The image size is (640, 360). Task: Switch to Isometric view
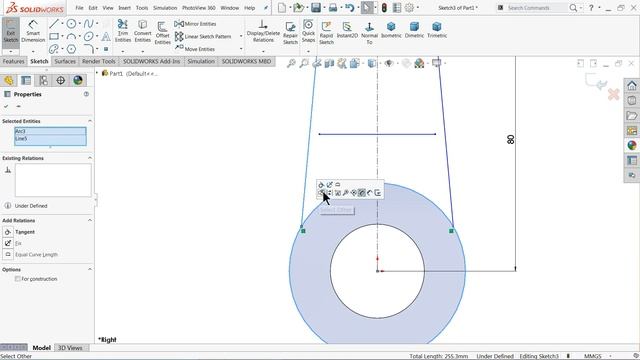391,31
